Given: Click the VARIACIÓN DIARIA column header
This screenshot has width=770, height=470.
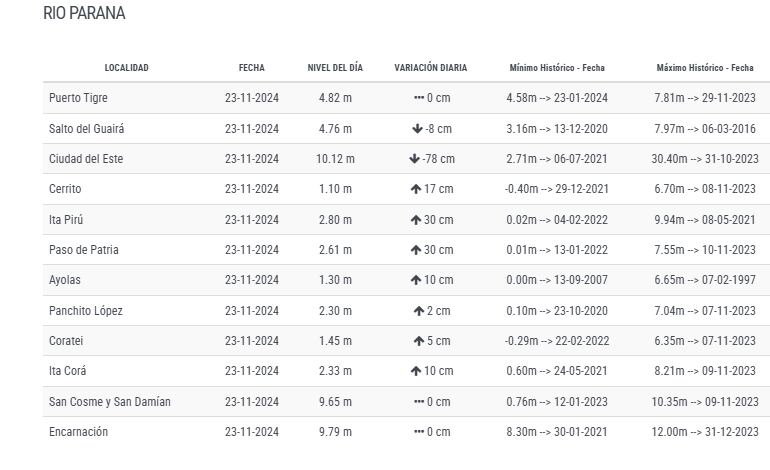Looking at the screenshot, I should coord(430,68).
